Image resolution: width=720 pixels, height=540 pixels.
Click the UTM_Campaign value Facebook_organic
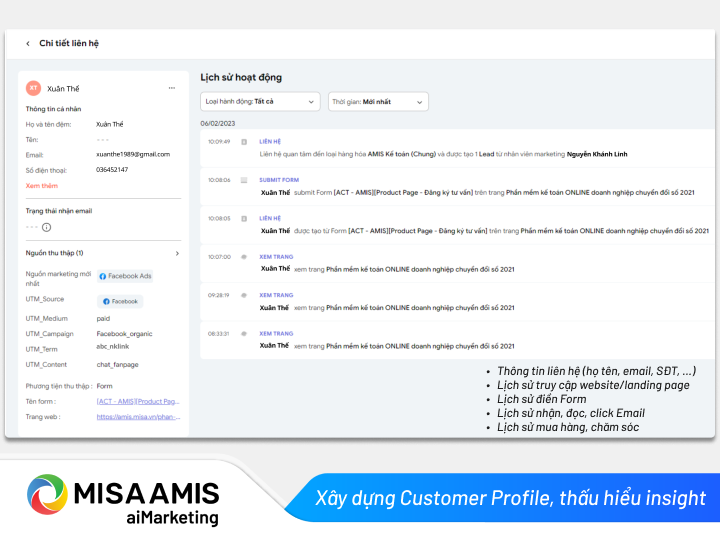coord(124,334)
